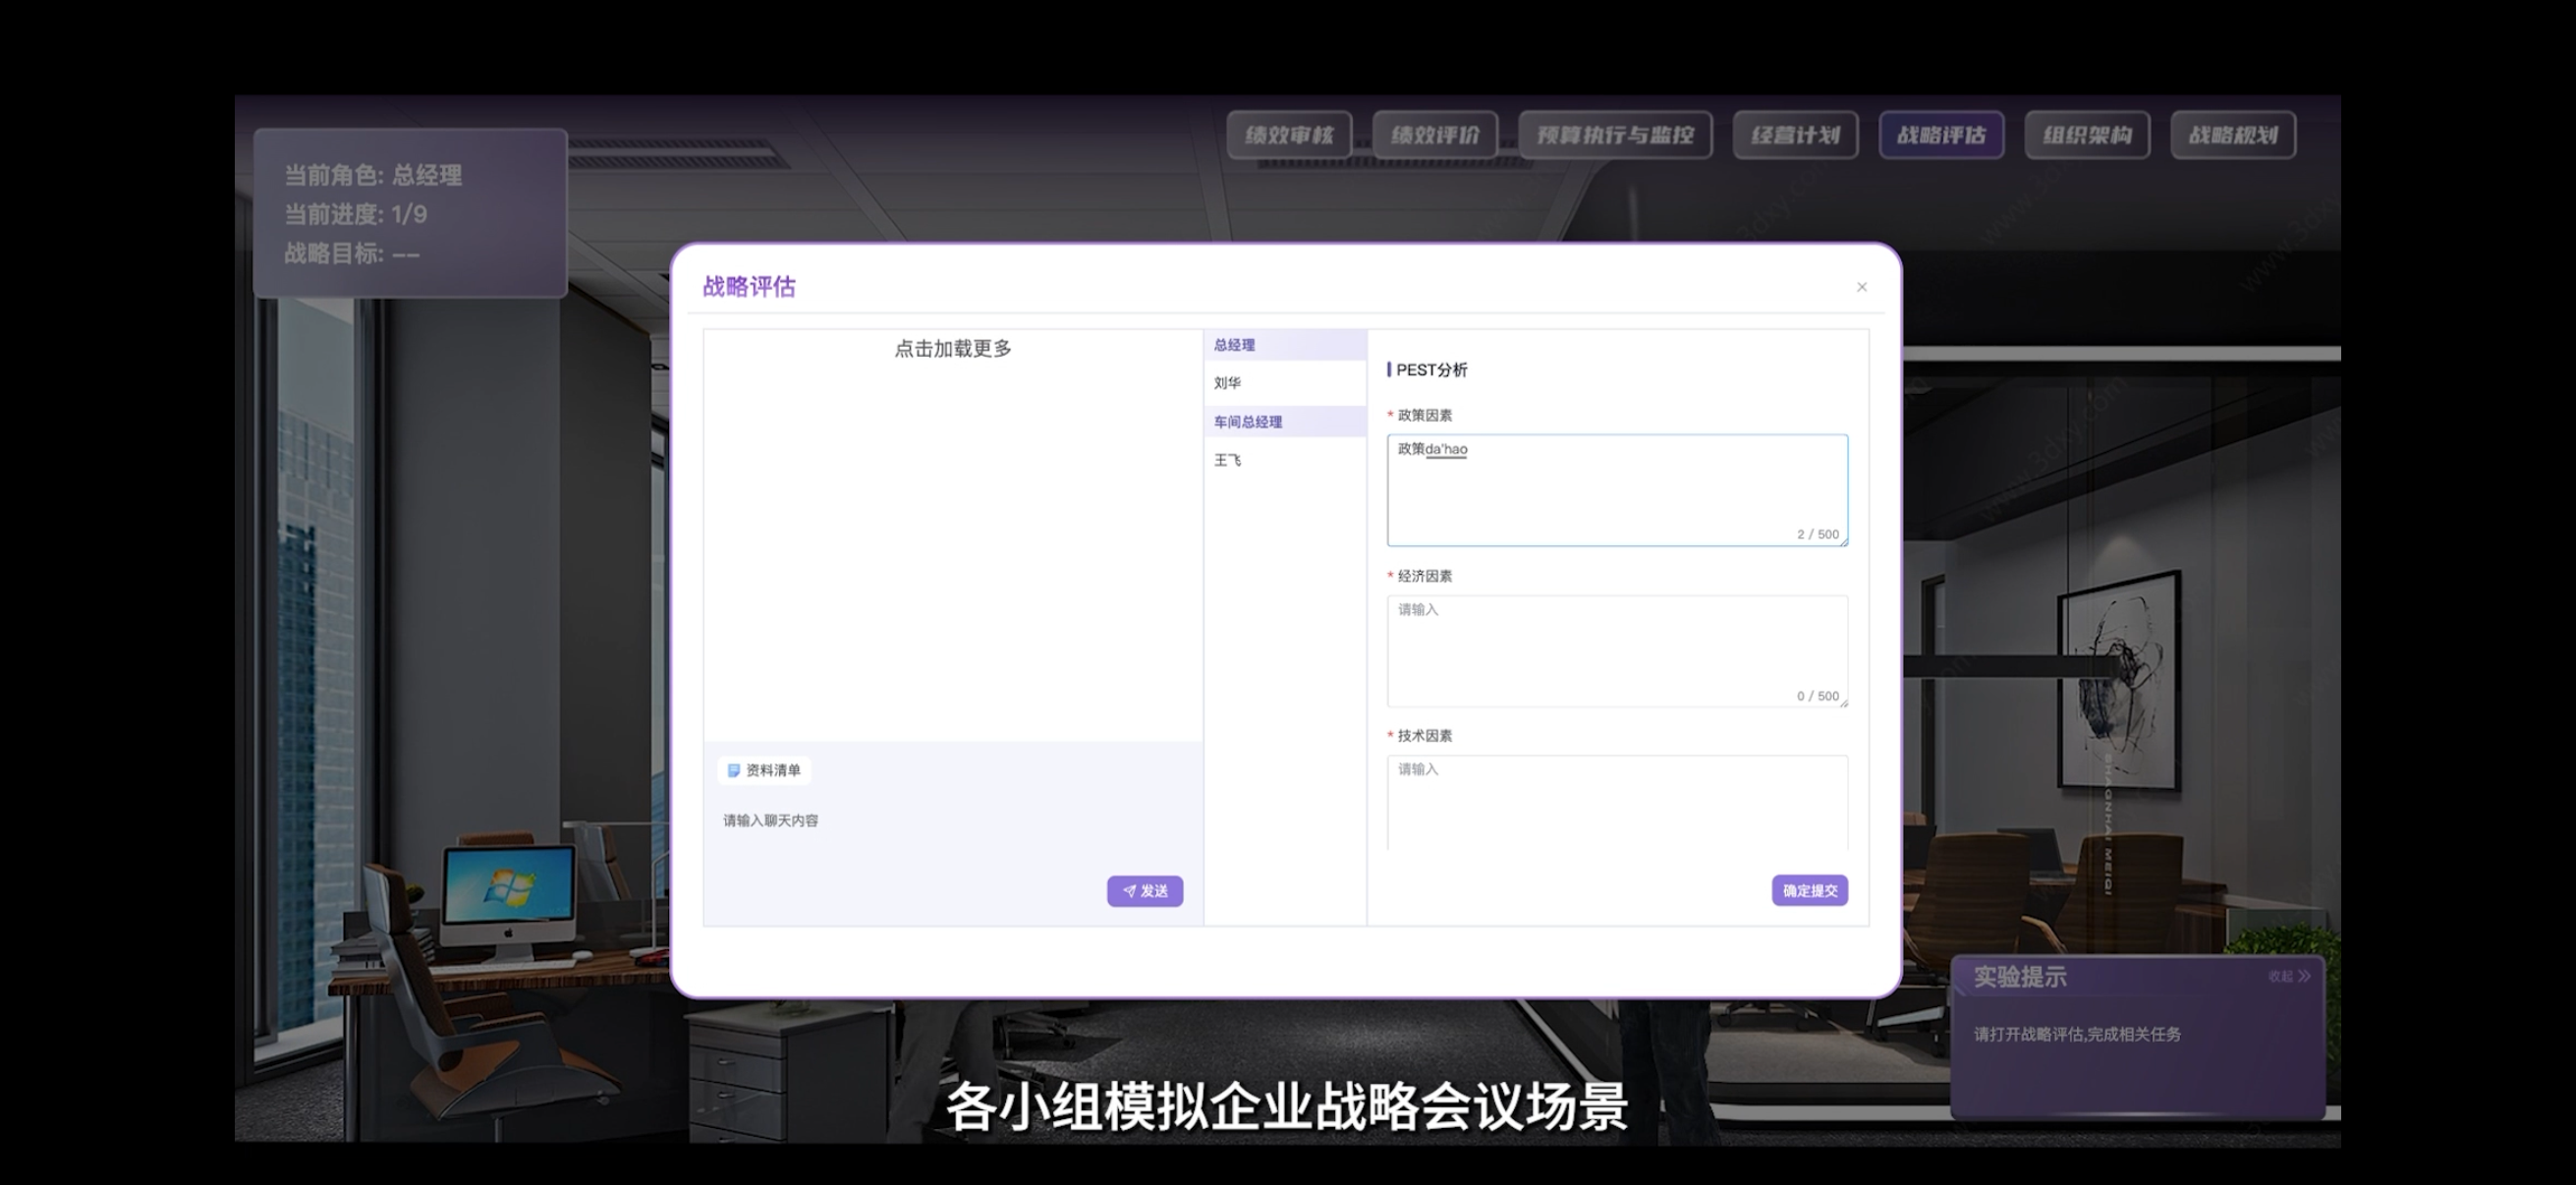Select member 王飞 in the list
This screenshot has height=1185, width=2576.
pyautogui.click(x=1285, y=460)
